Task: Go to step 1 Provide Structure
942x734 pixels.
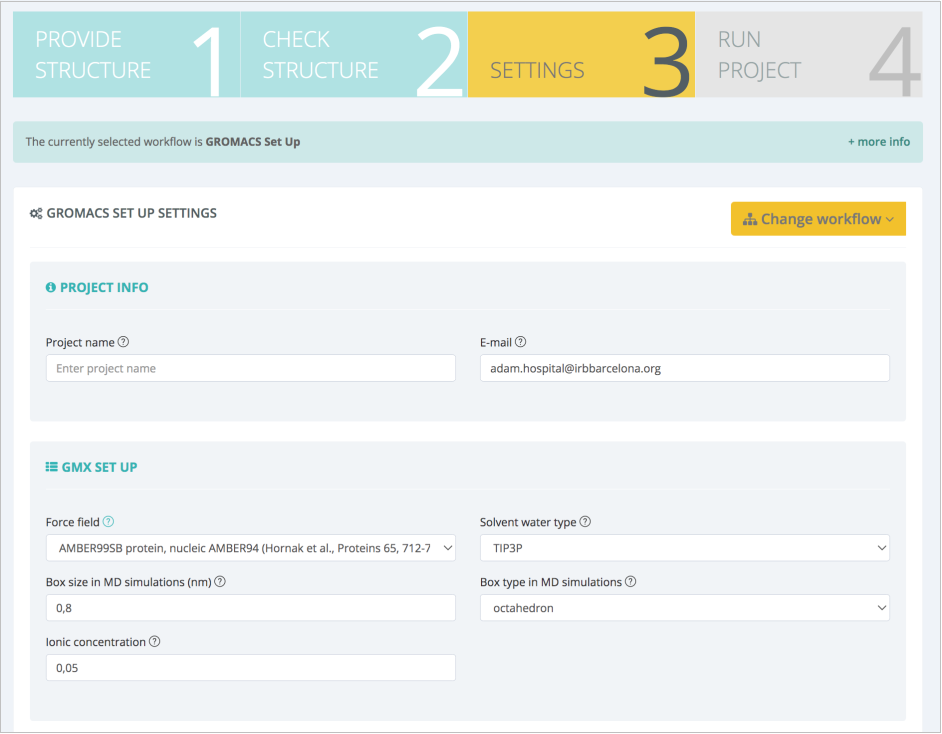Action: 126,55
